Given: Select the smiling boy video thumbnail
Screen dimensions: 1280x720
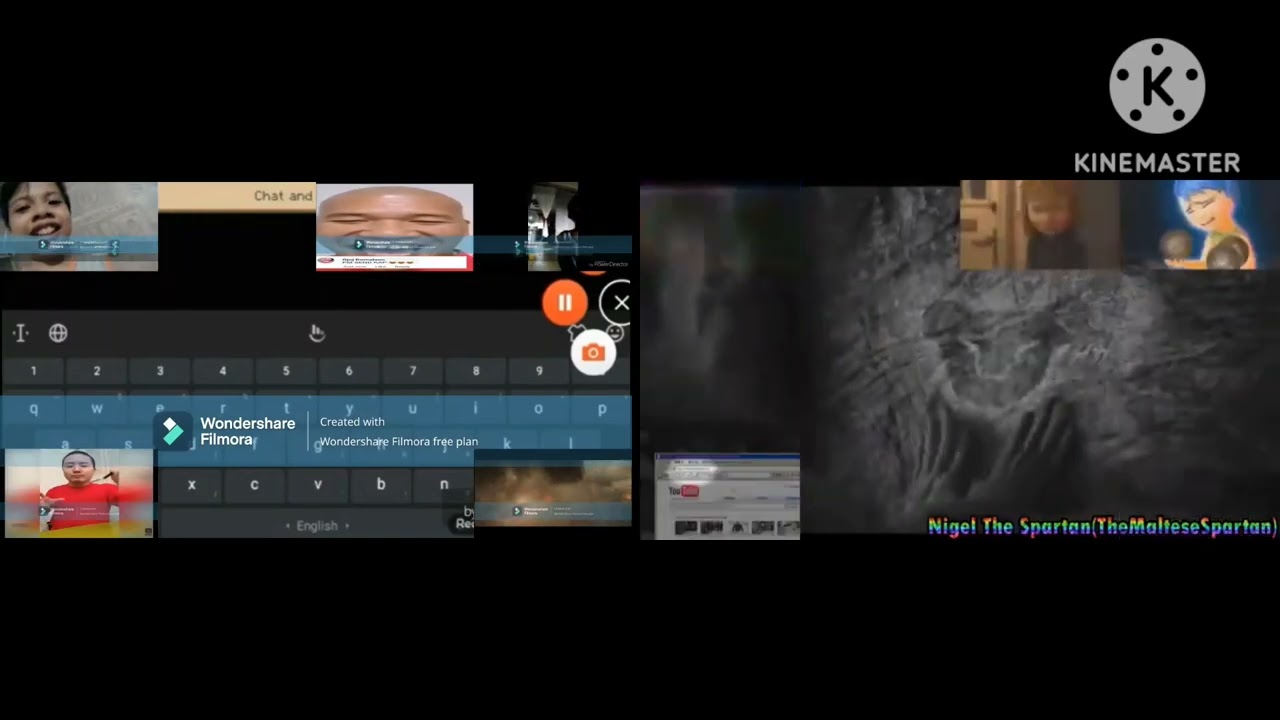Looking at the screenshot, I should (79, 227).
